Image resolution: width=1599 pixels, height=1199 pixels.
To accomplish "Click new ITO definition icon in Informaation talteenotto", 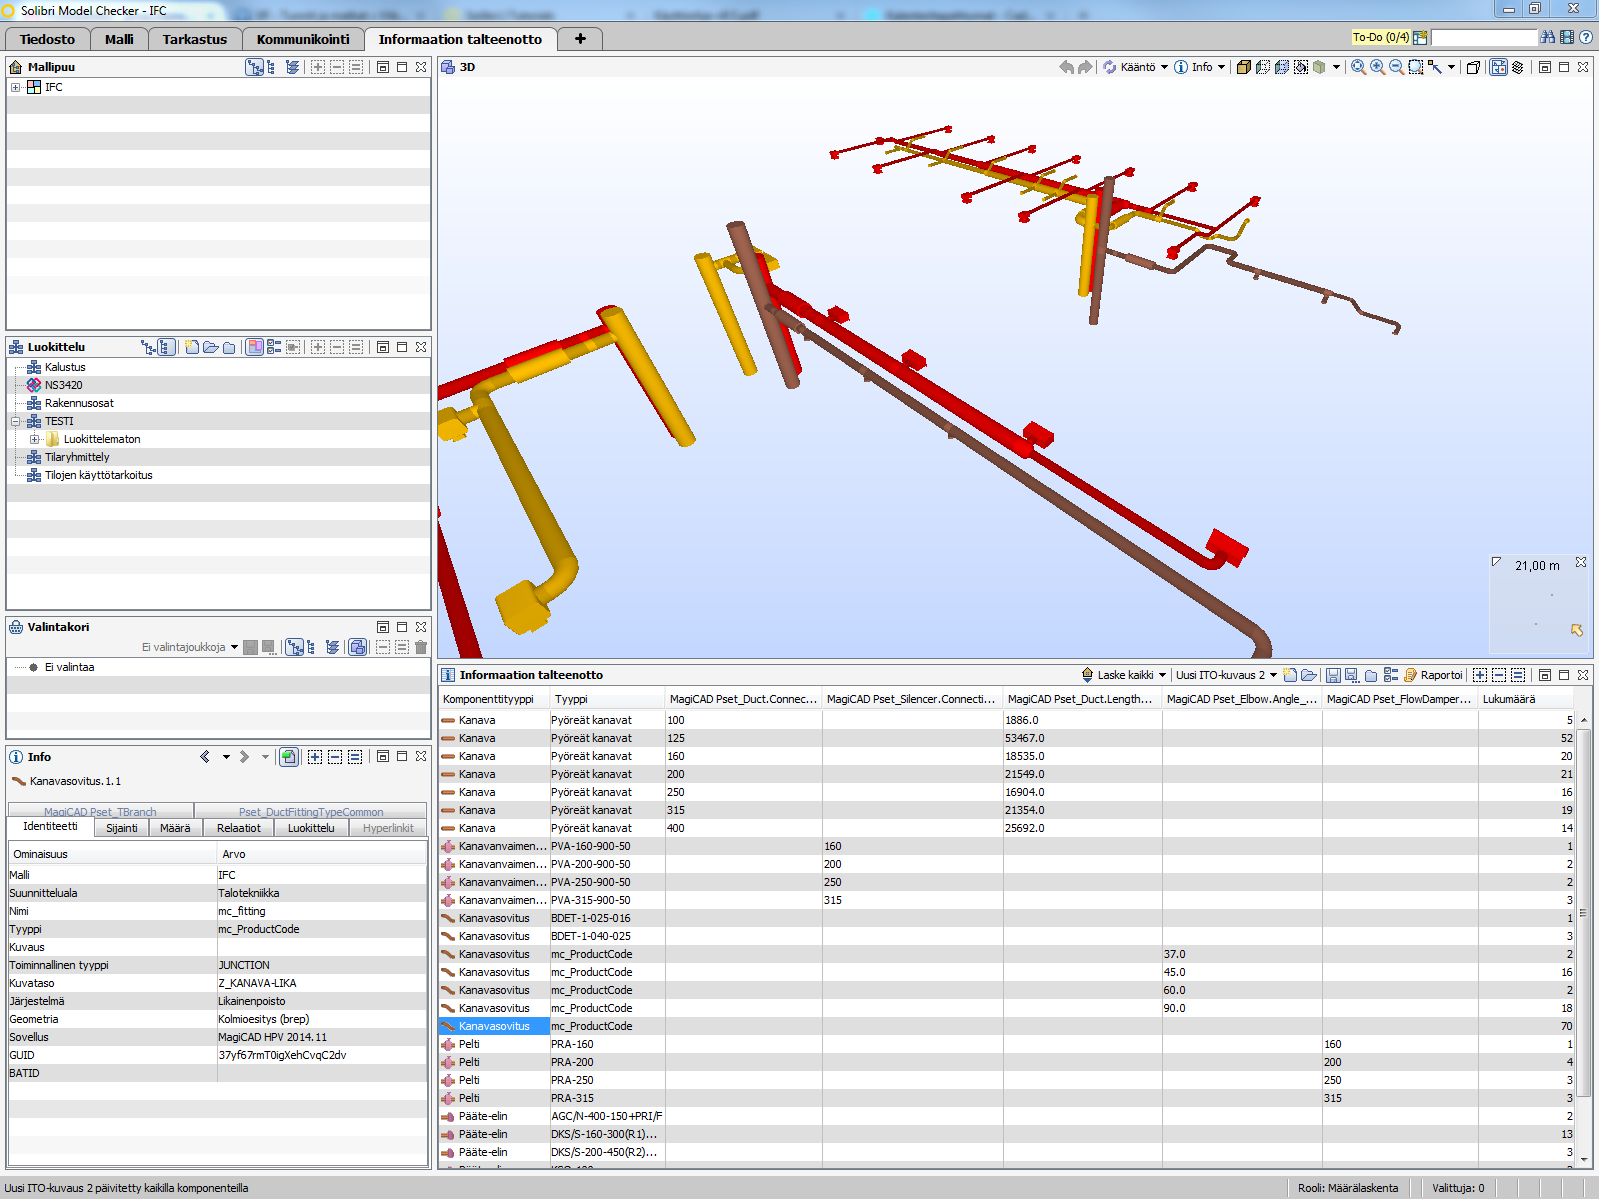I will [1291, 675].
